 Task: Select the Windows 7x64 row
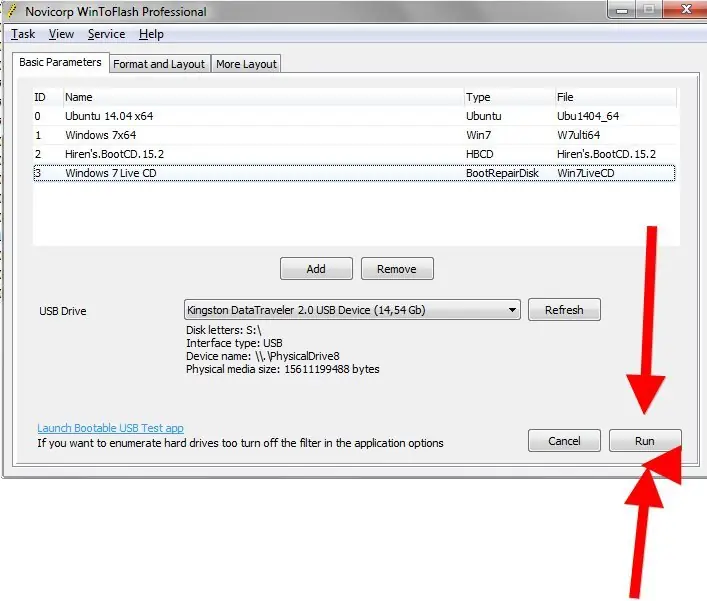[x=354, y=135]
